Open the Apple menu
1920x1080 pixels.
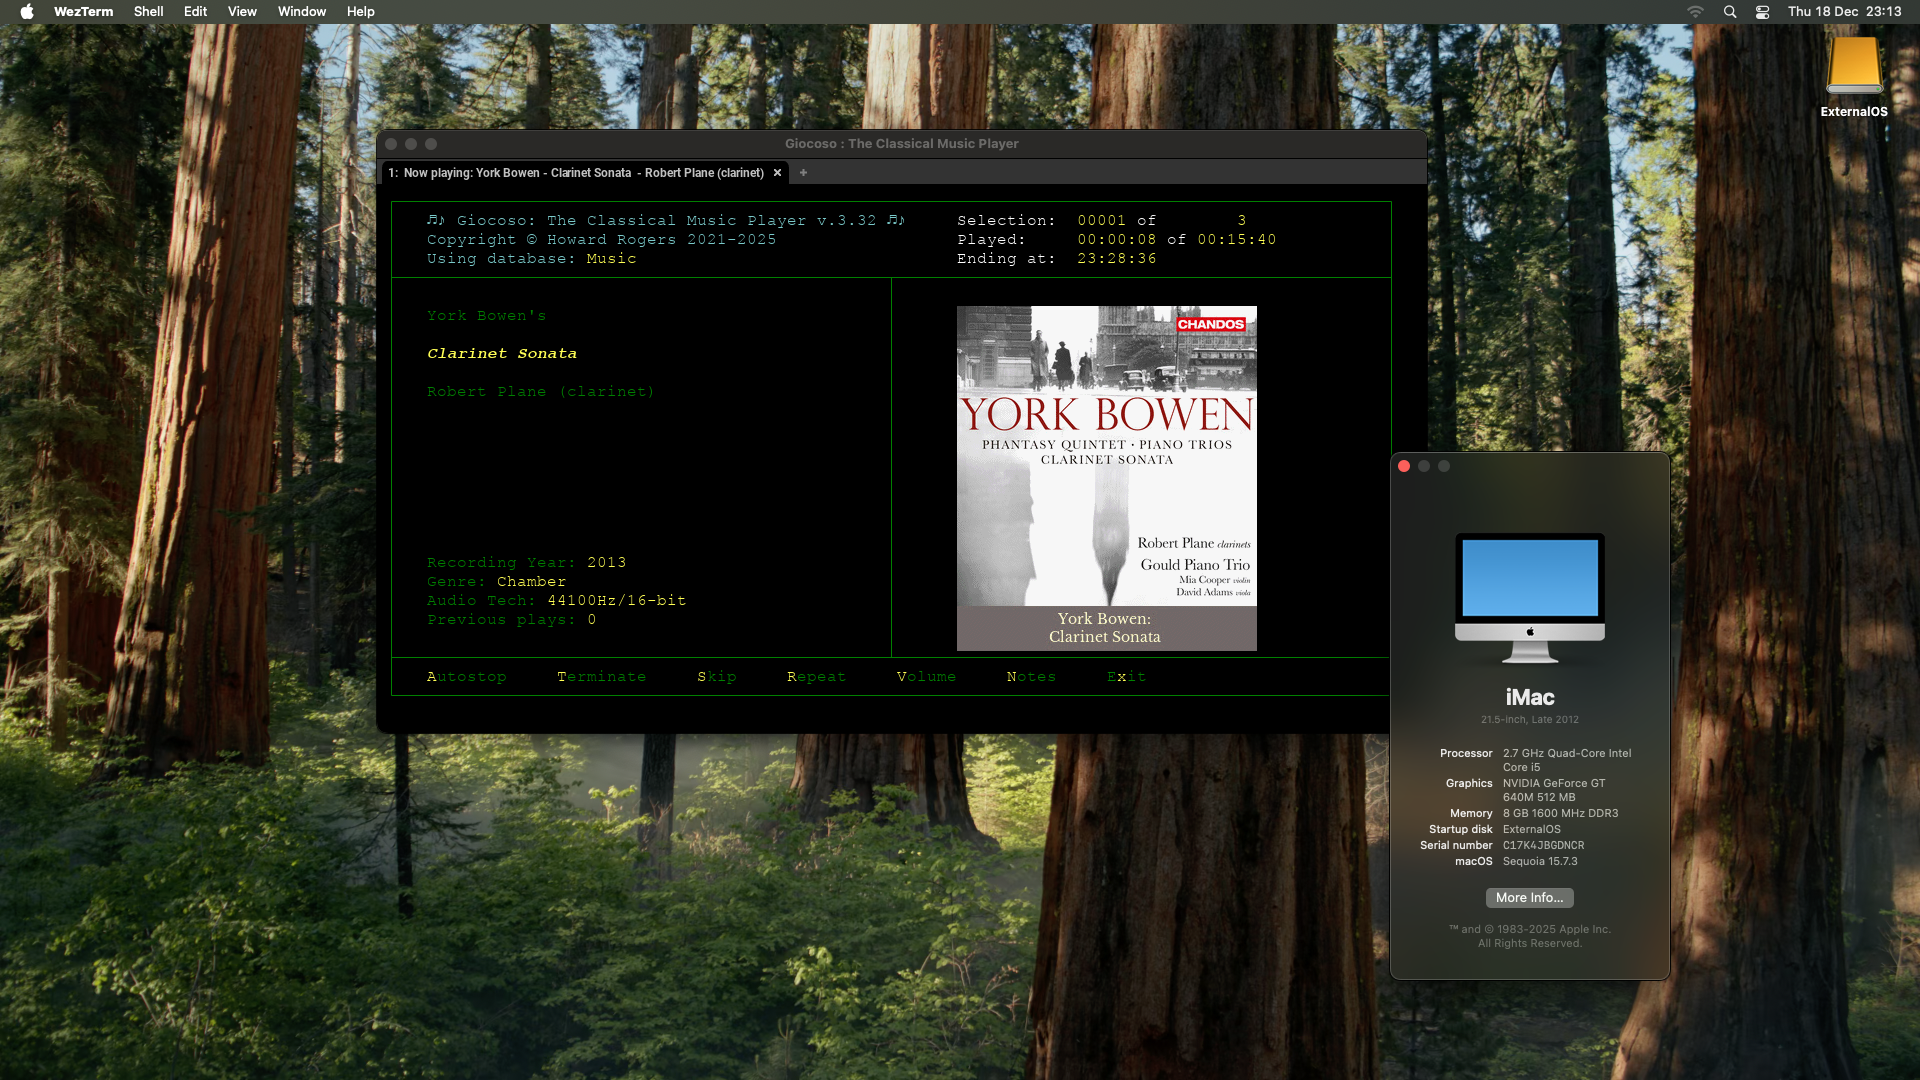click(26, 11)
